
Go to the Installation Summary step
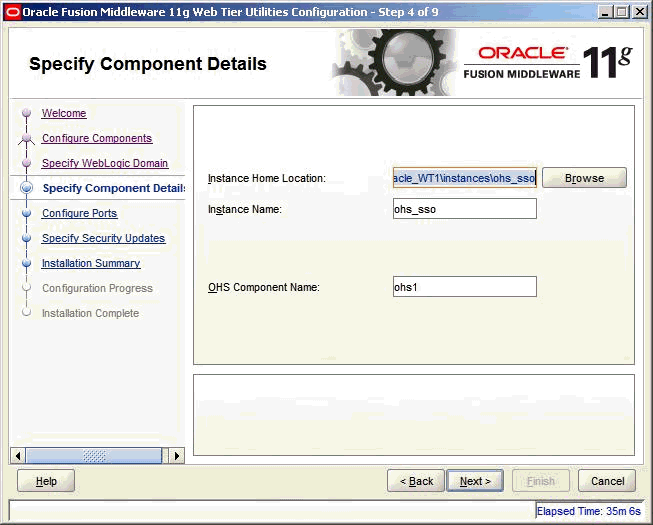pyautogui.click(x=91, y=263)
